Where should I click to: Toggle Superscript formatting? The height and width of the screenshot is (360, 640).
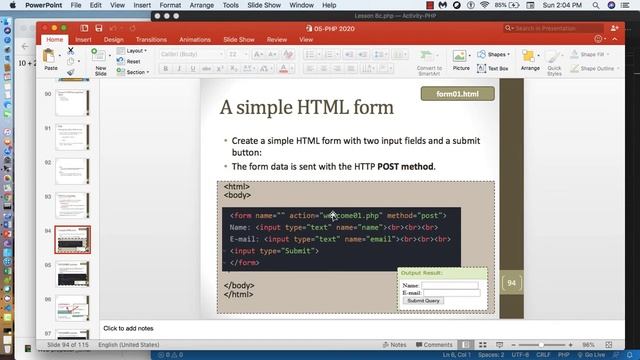(x=220, y=69)
